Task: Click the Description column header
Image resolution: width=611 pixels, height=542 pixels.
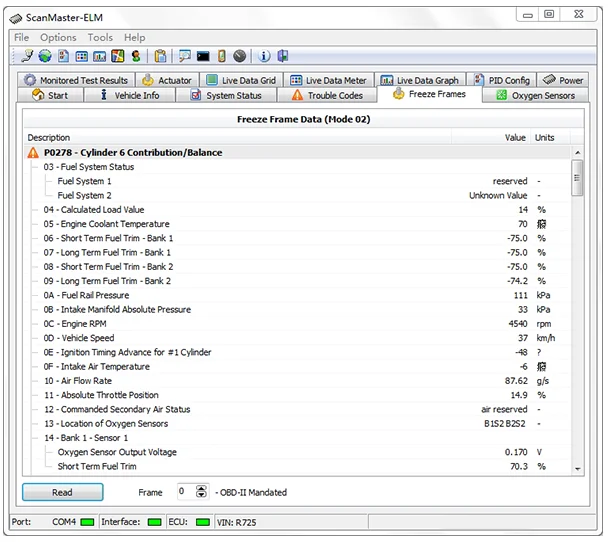Action: [237, 138]
